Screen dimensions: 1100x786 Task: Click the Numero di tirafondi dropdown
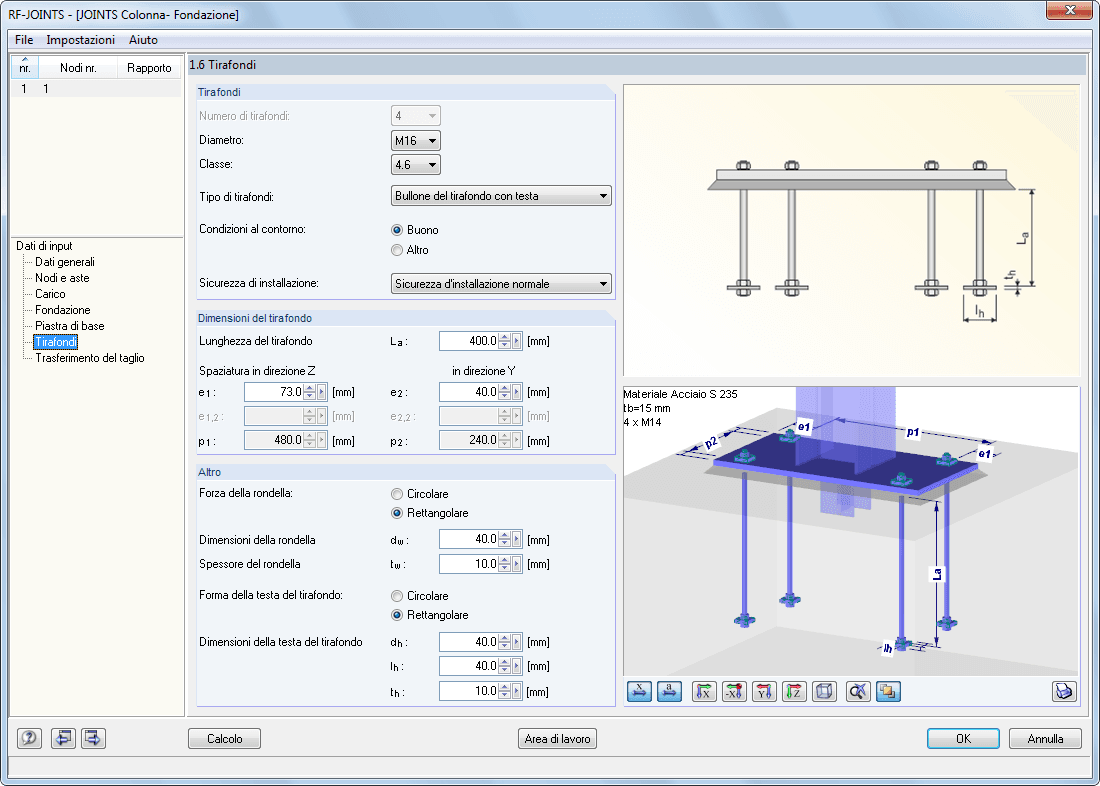pos(415,116)
